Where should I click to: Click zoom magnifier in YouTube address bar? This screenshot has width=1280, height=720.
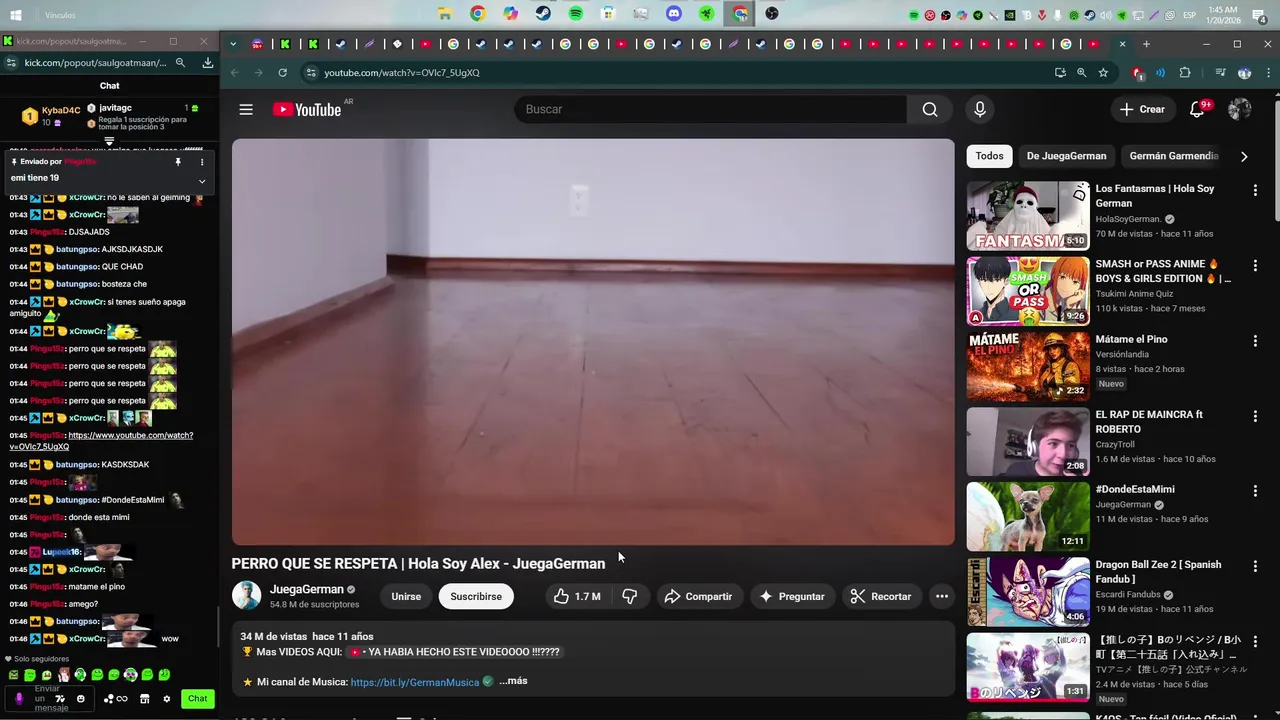point(1081,73)
